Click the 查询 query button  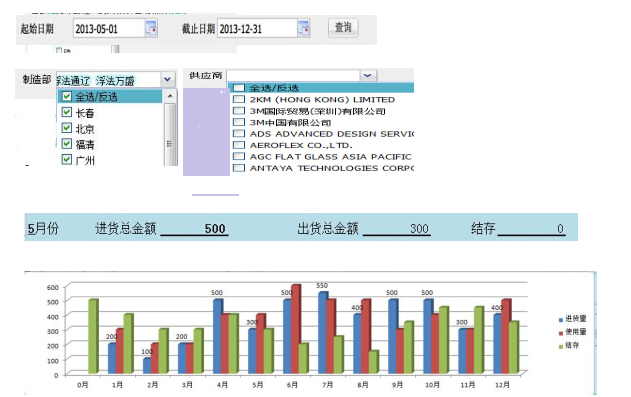[343, 28]
